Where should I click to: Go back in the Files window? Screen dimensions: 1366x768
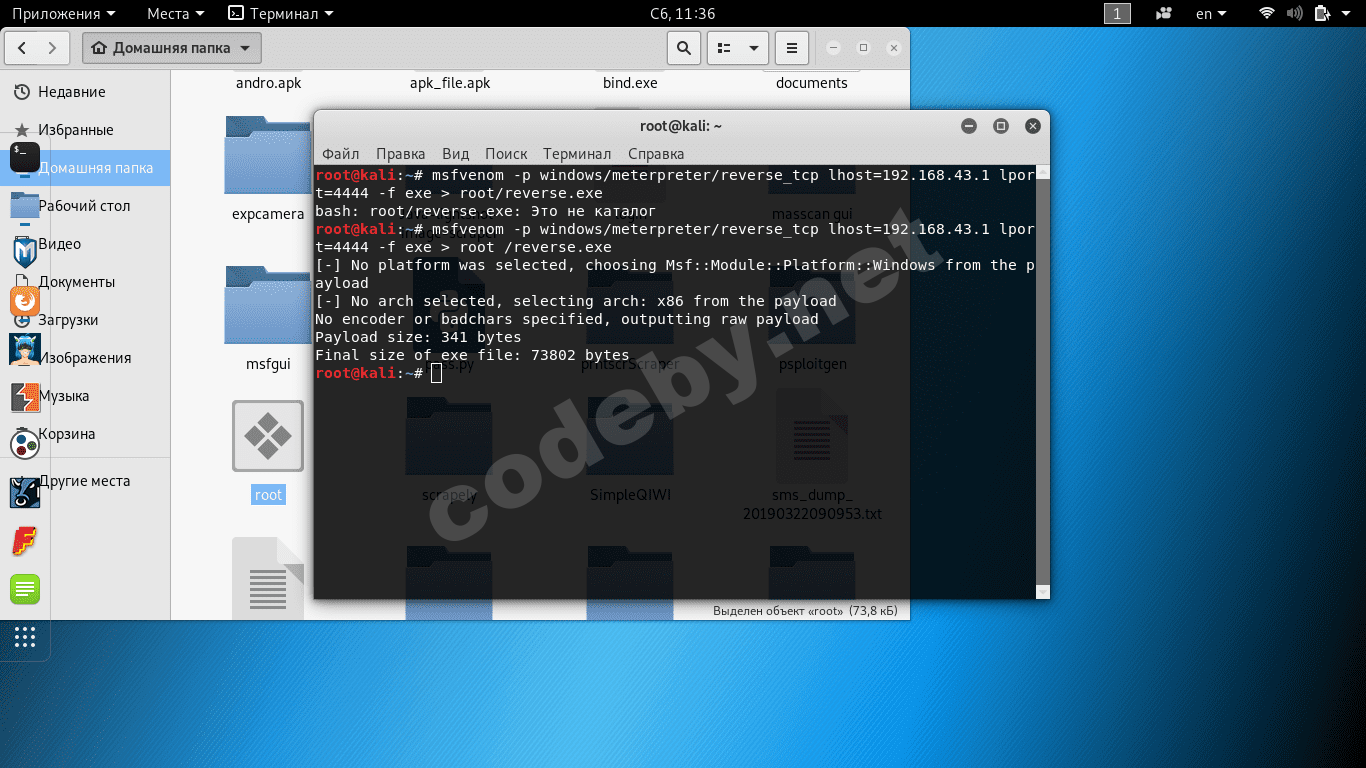click(x=22, y=48)
